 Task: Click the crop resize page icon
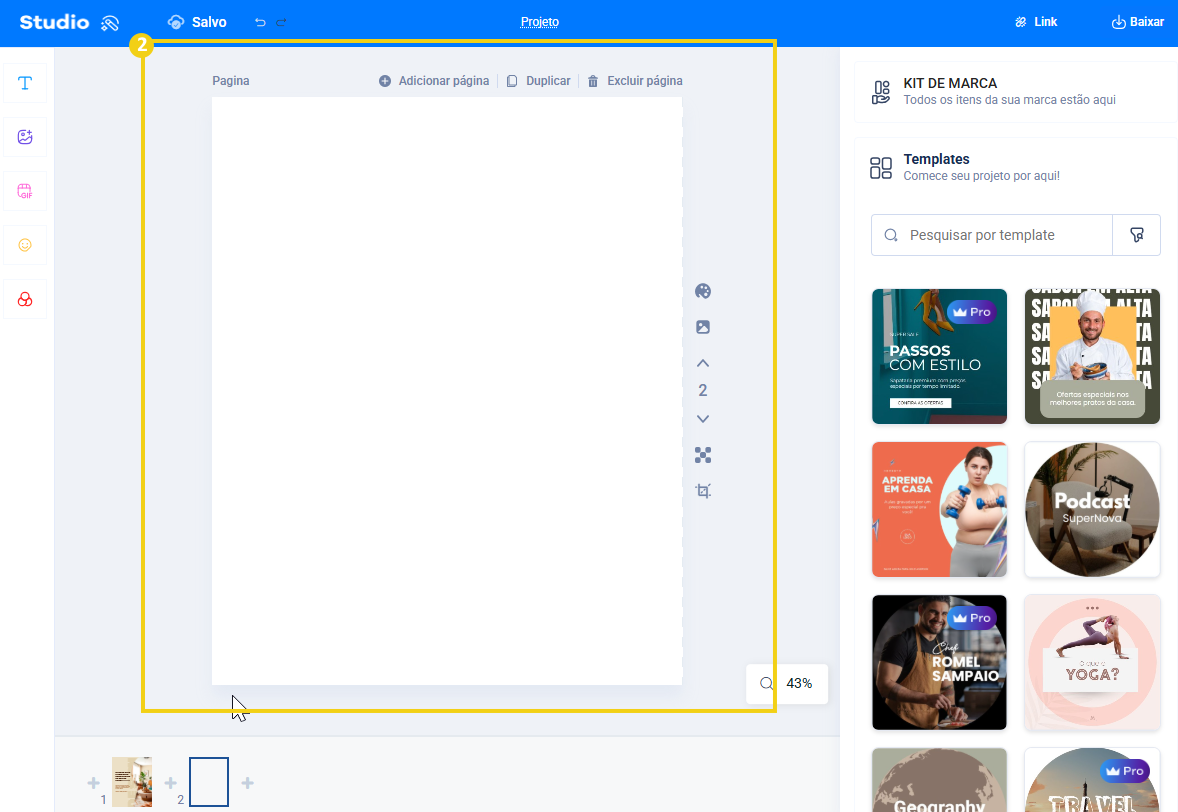pyautogui.click(x=702, y=491)
